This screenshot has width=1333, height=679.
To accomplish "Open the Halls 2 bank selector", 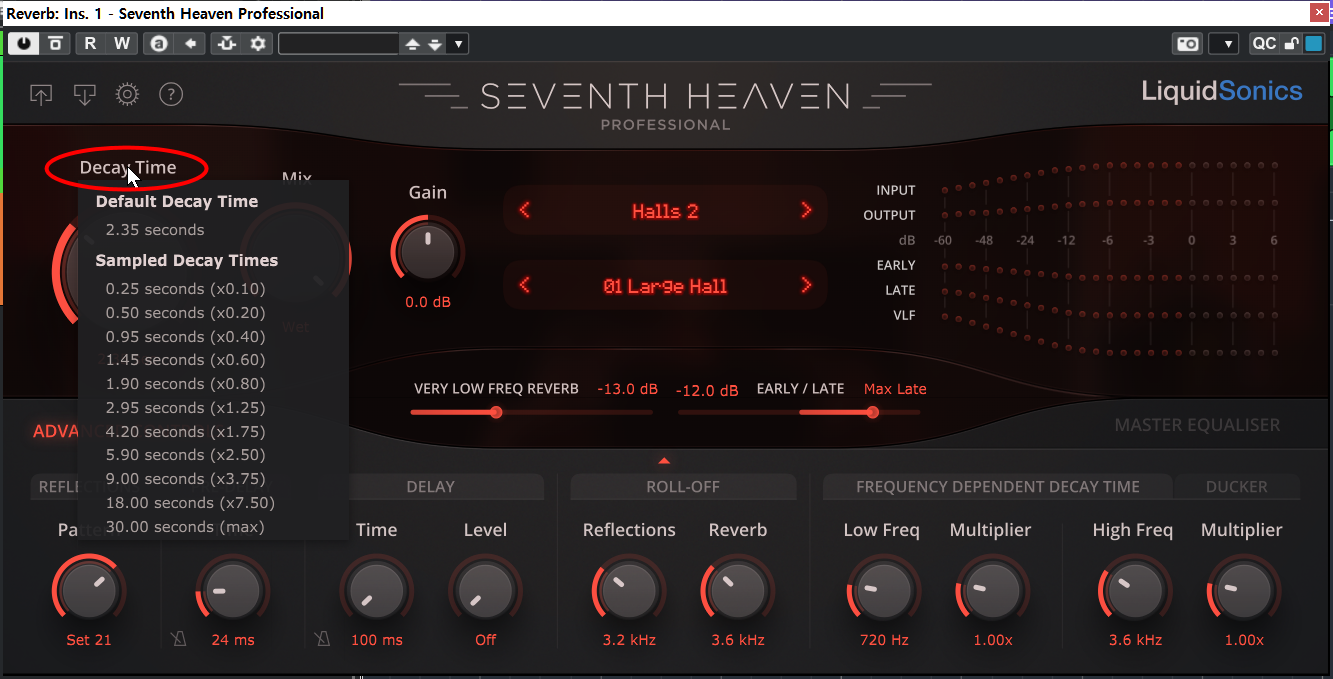I will [x=665, y=211].
